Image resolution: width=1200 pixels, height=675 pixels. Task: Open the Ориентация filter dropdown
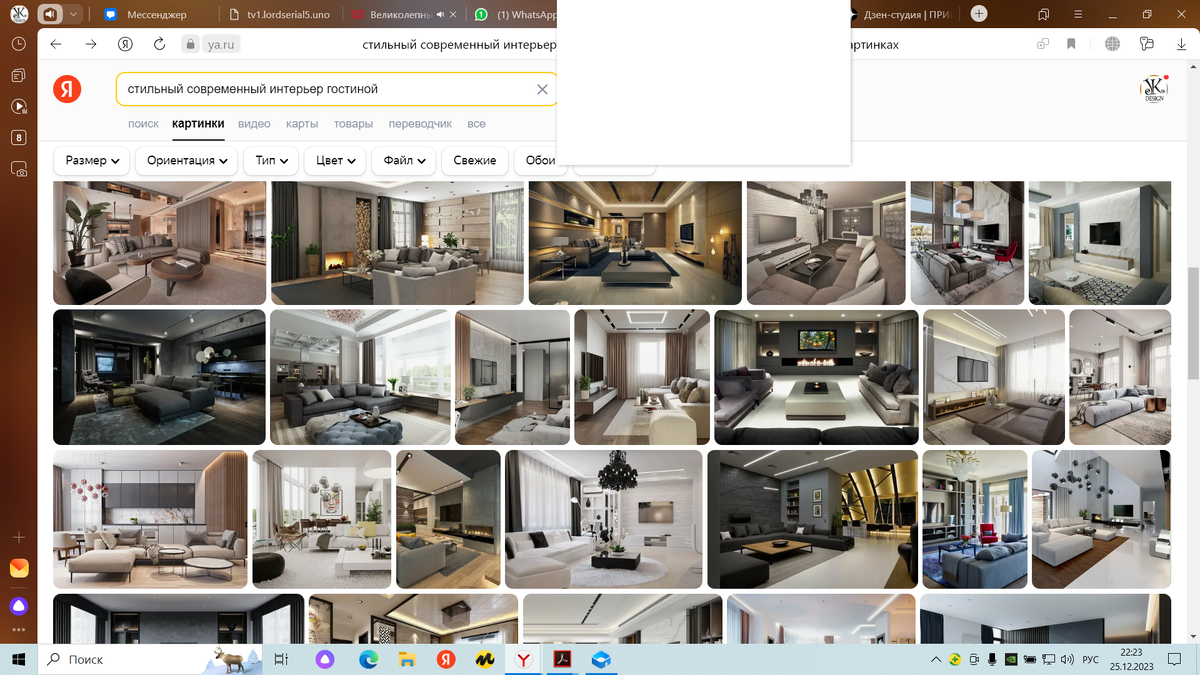click(187, 160)
